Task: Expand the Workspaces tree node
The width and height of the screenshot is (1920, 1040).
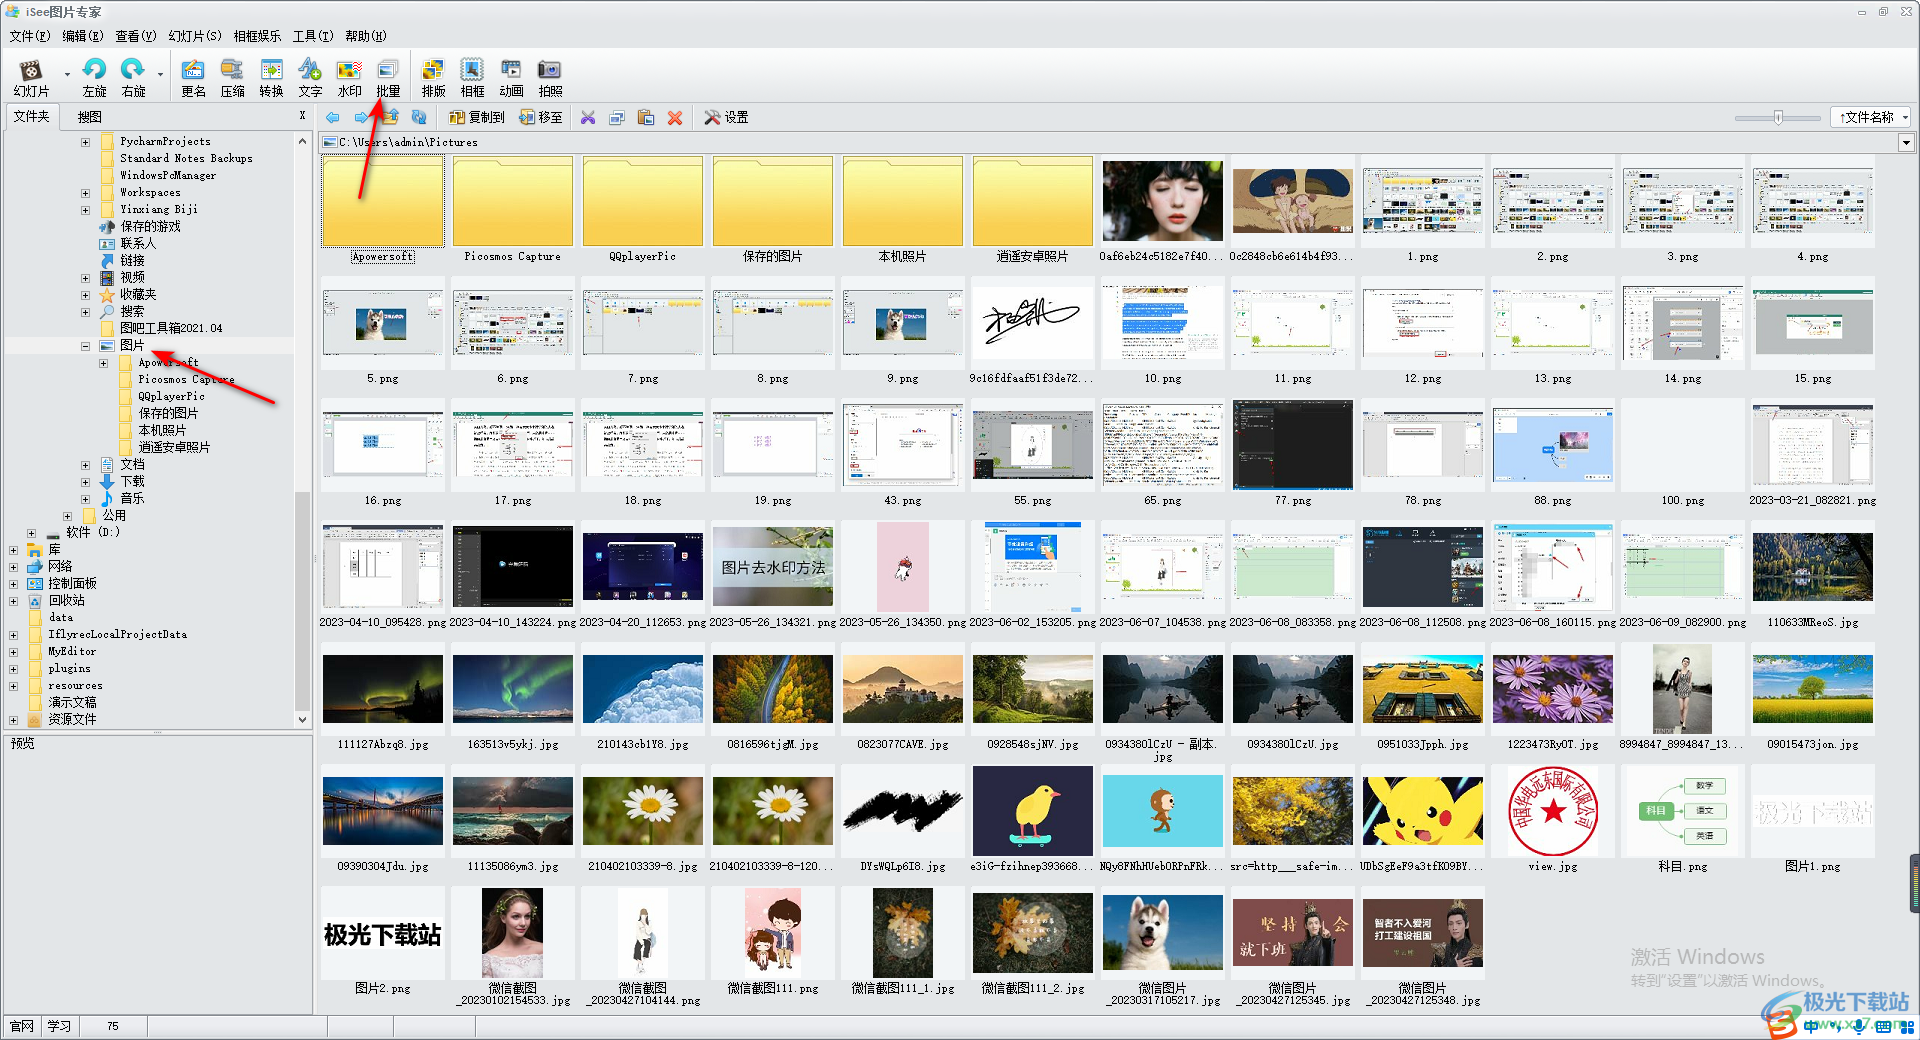Action: [85, 193]
